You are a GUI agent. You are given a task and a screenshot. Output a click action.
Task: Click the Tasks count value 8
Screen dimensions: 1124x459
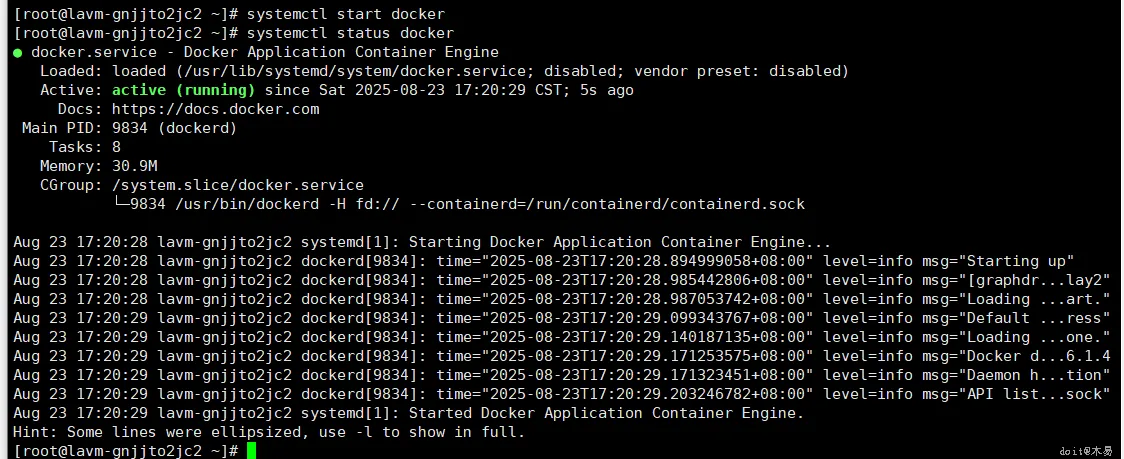coord(117,147)
